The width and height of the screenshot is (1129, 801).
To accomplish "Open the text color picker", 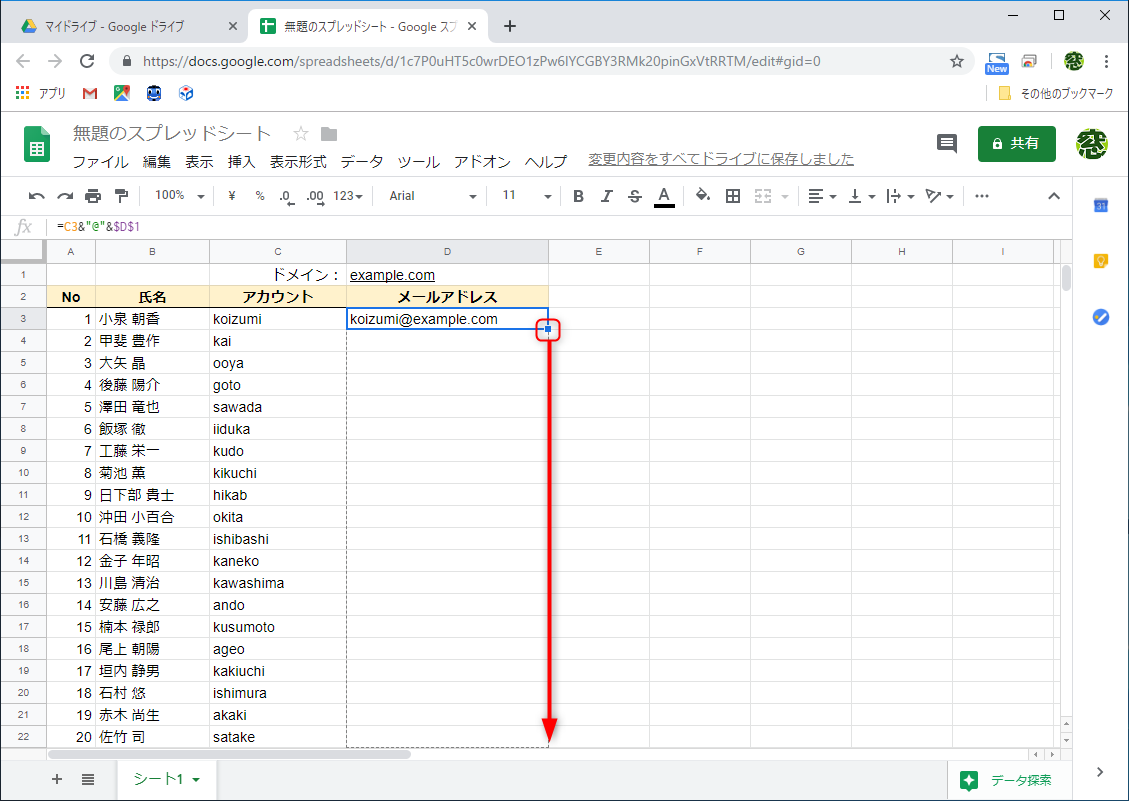I will (663, 196).
